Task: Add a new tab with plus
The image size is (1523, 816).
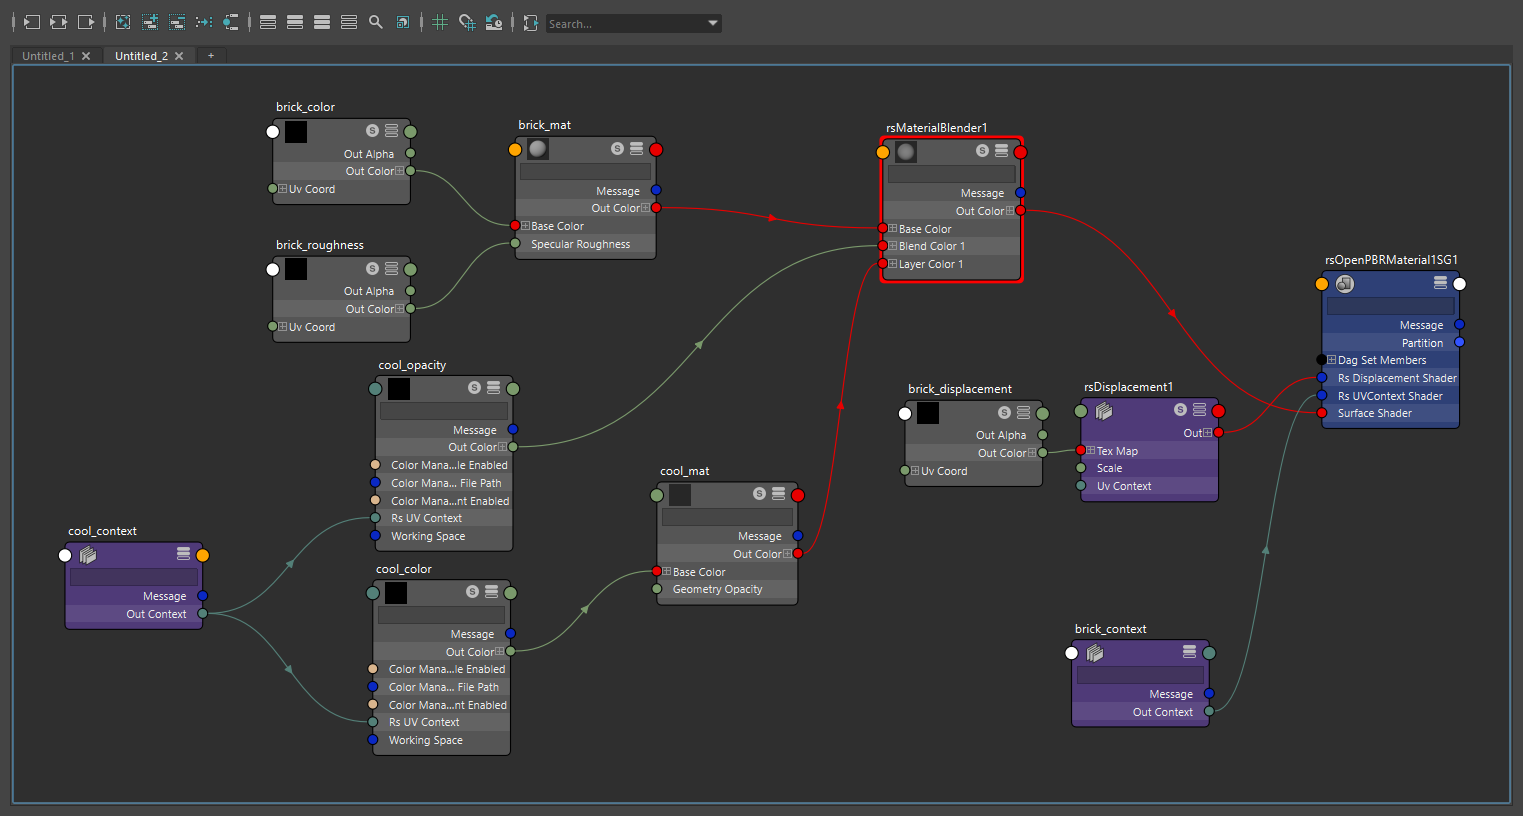Action: coord(211,56)
